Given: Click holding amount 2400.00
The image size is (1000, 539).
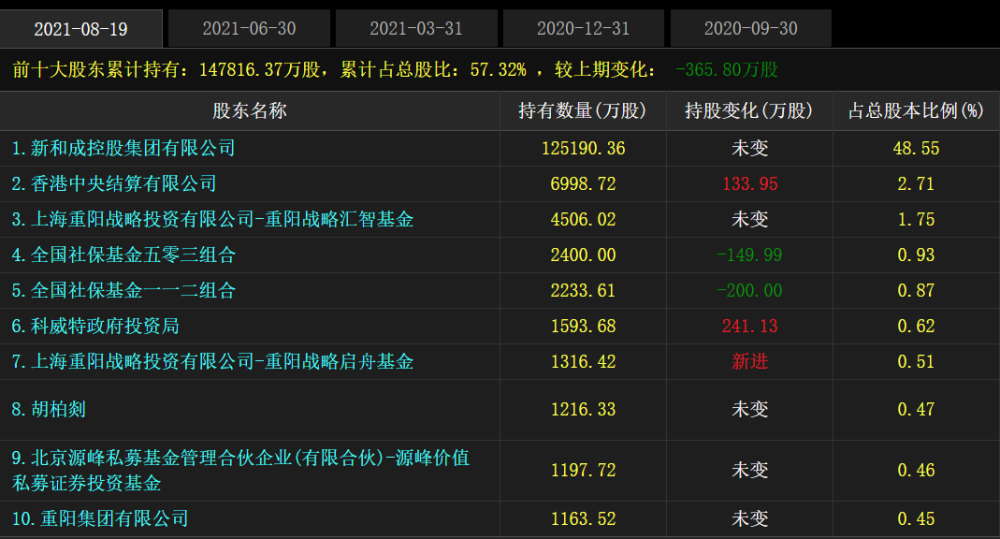Looking at the screenshot, I should [583, 255].
